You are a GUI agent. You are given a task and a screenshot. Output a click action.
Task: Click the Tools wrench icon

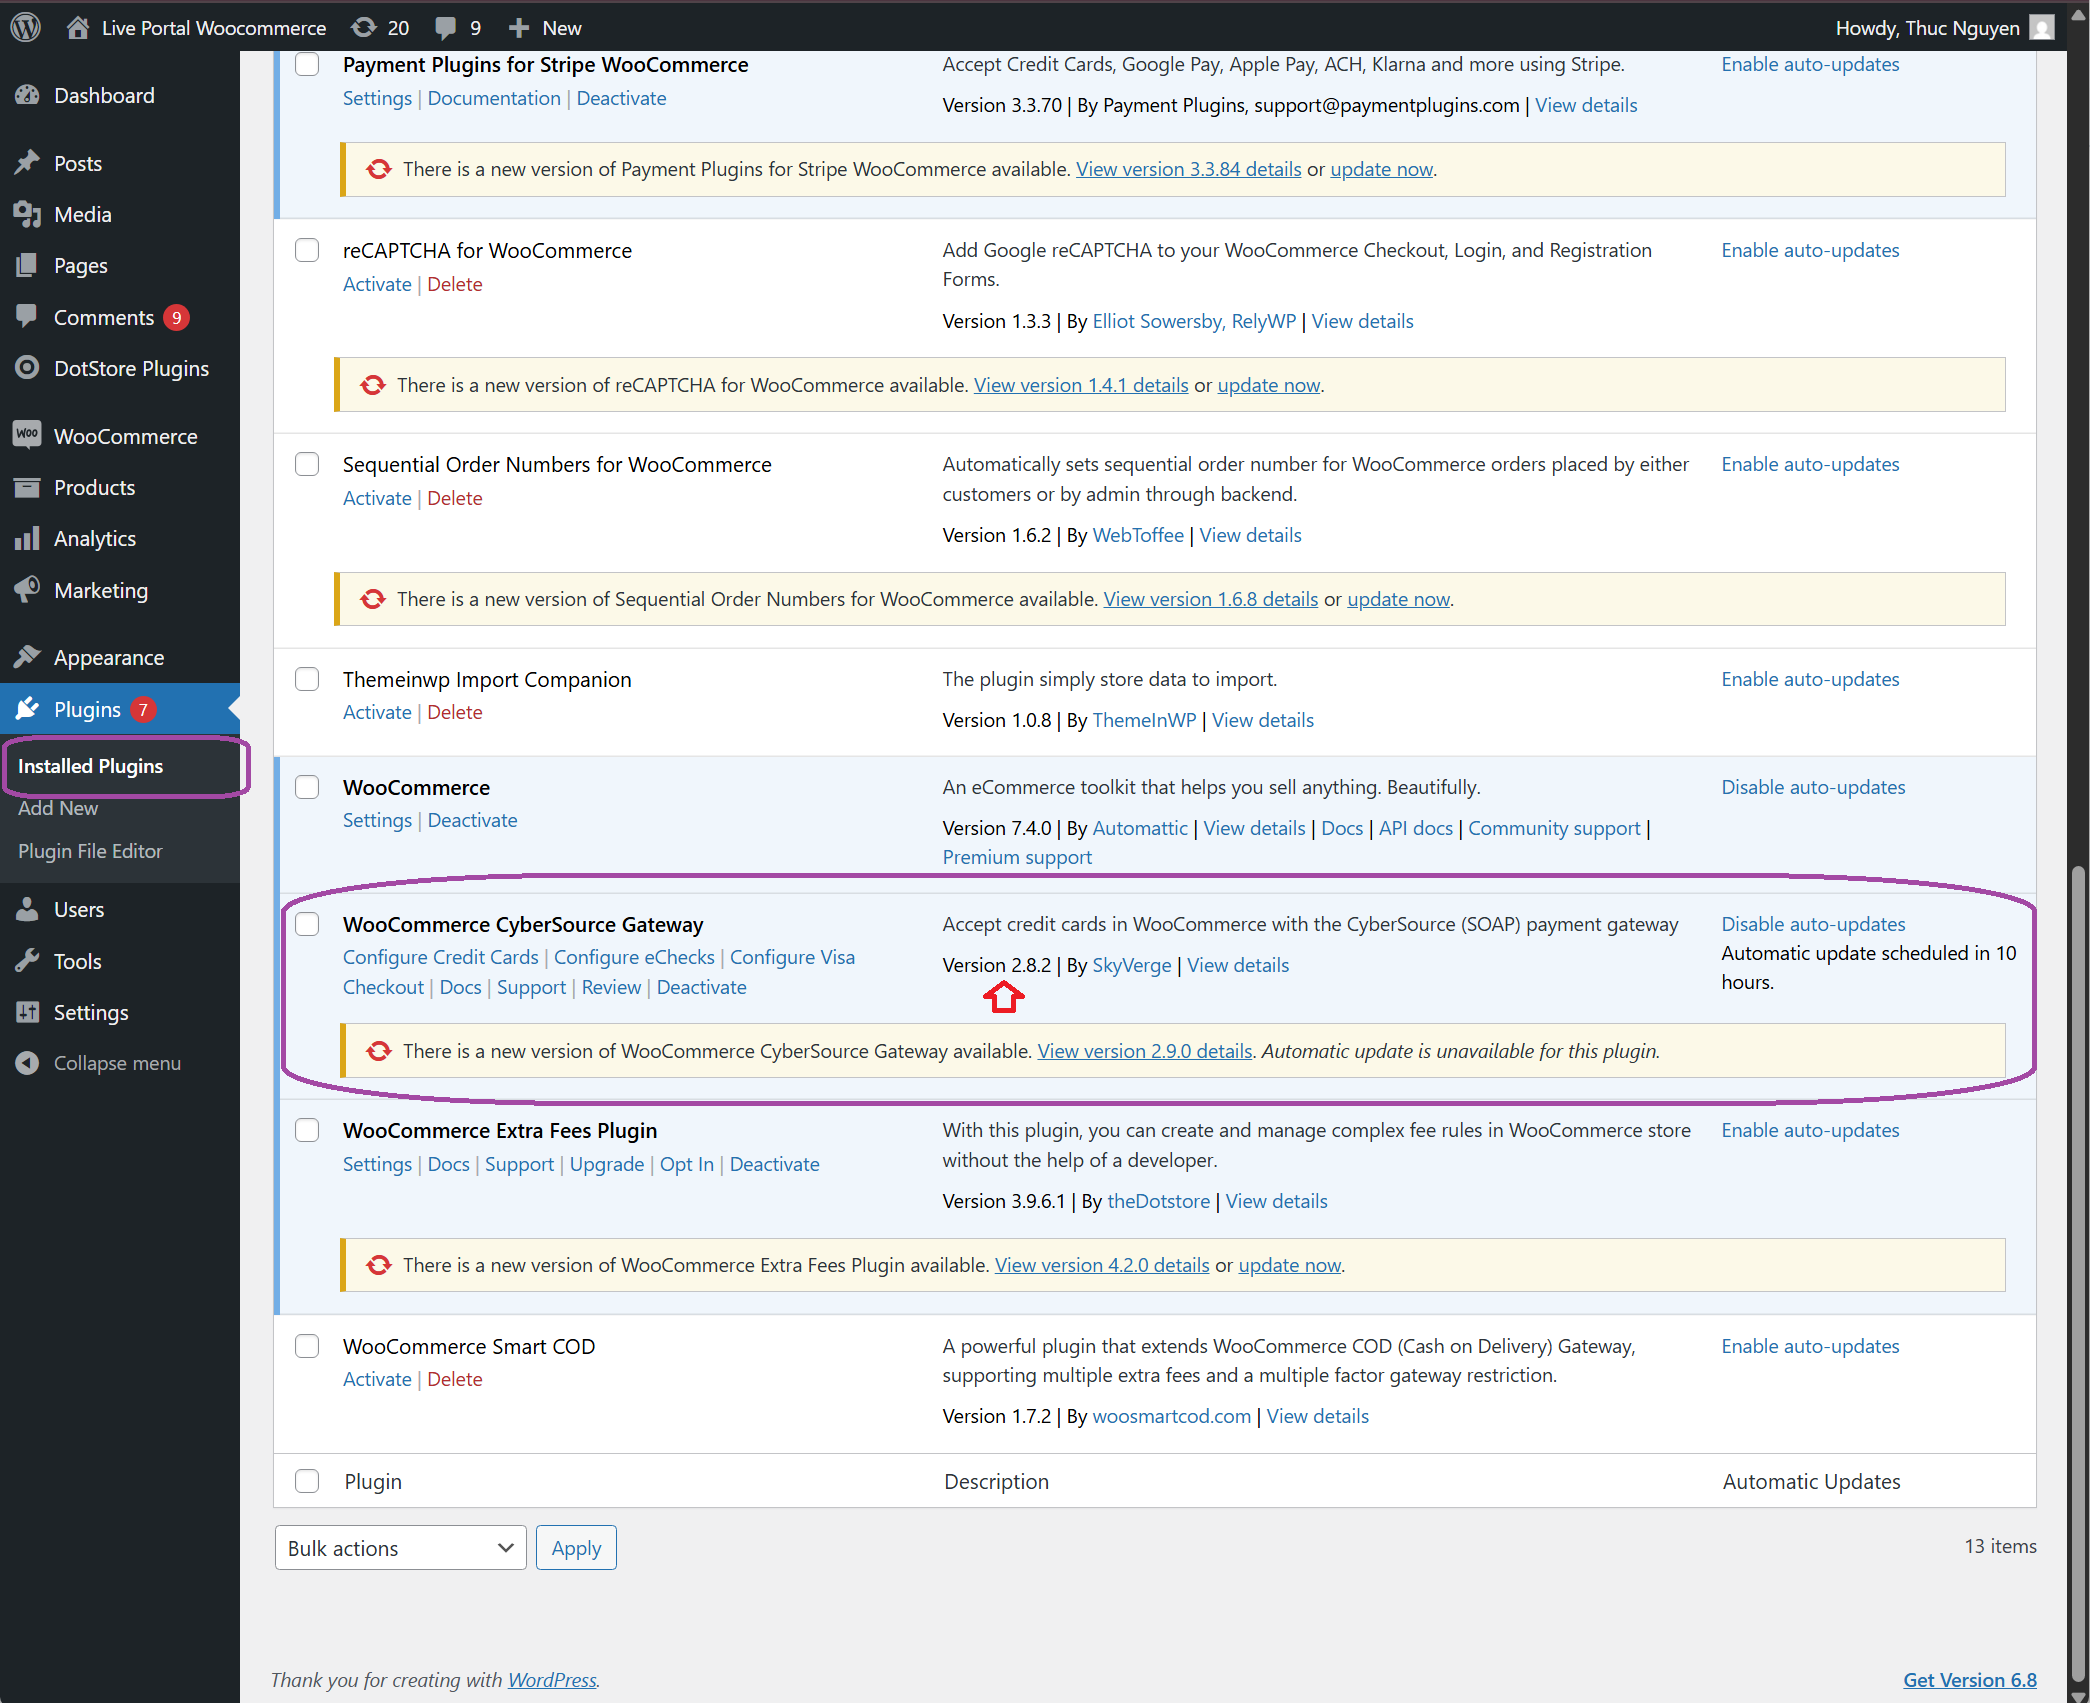pos(27,961)
